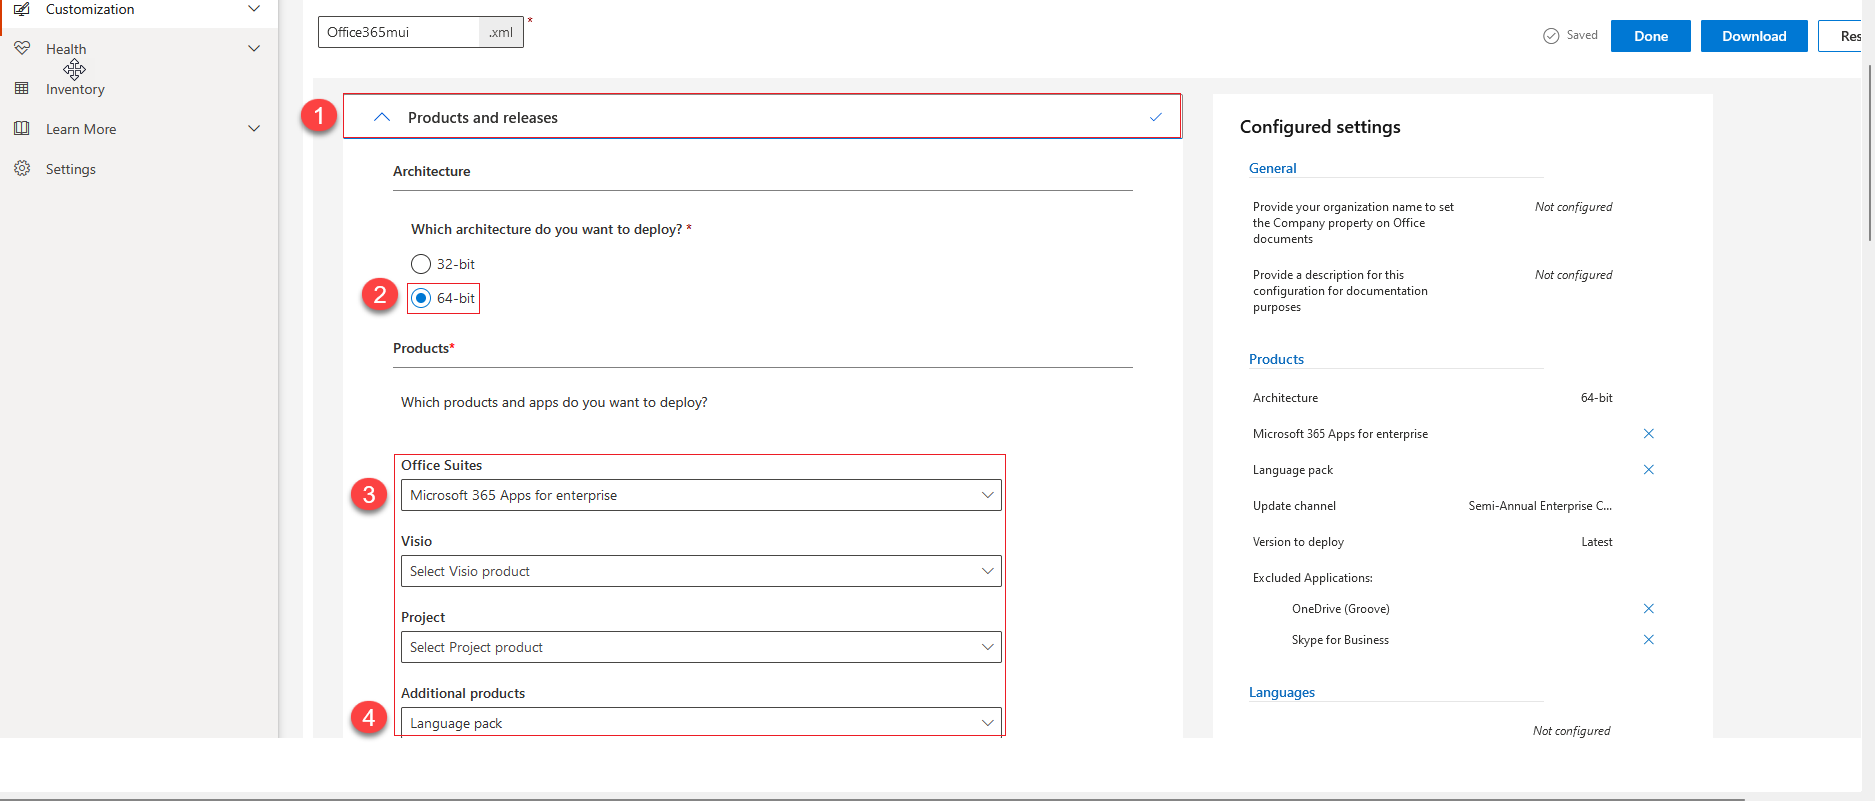This screenshot has height=801, width=1875.
Task: Click the Health heart icon in sidebar
Action: point(22,48)
